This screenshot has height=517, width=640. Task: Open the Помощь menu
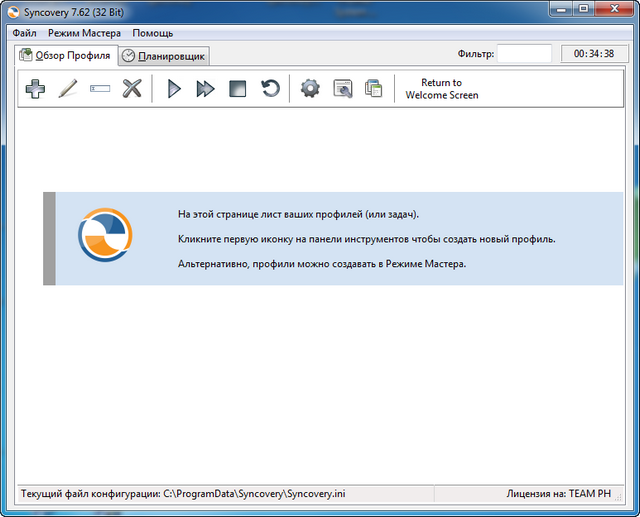(x=153, y=33)
